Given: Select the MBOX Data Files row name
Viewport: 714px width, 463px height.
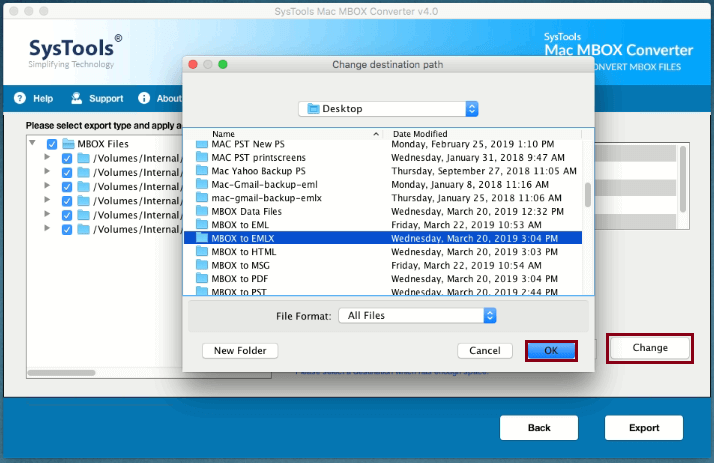Looking at the screenshot, I should pos(246,211).
